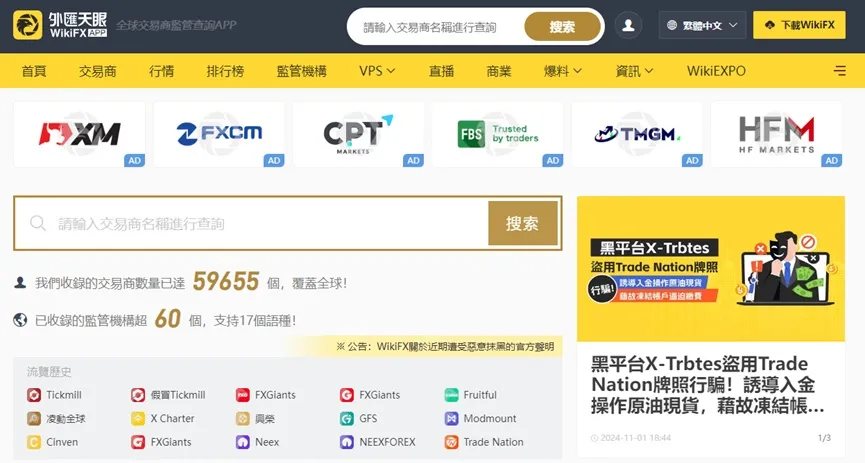865x463 pixels.
Task: Click the X Charter broker icon
Action: 138,418
